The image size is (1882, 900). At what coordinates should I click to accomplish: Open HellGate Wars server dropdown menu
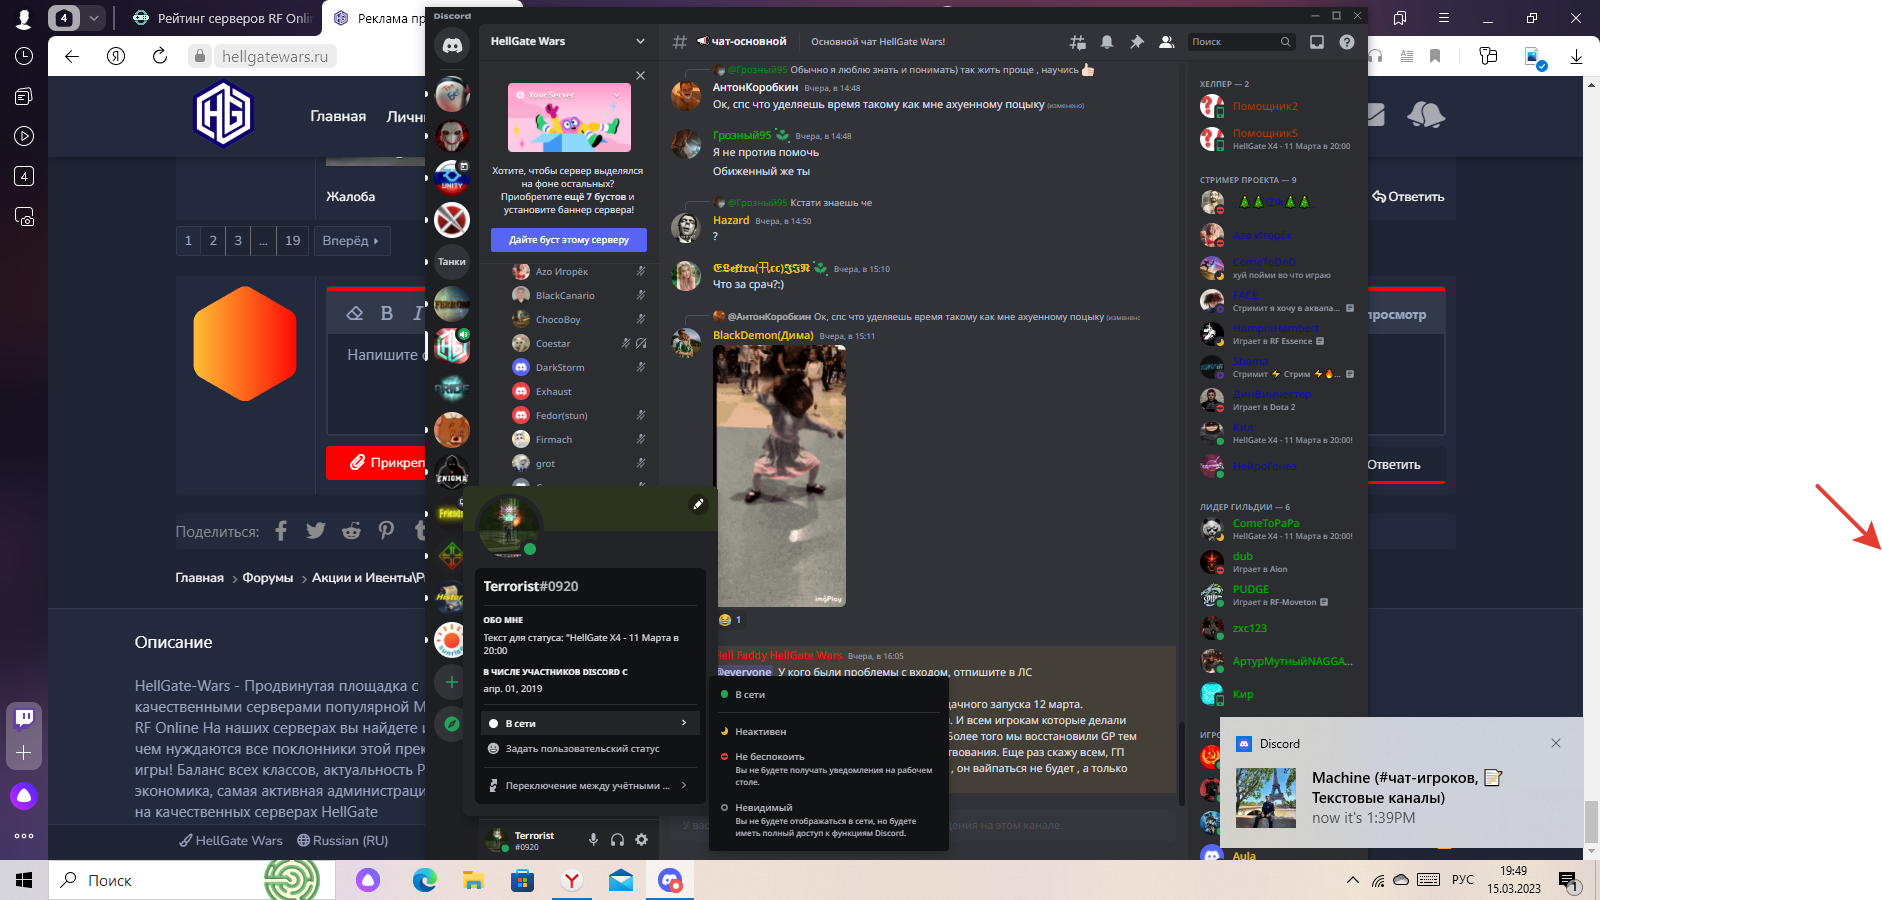click(x=568, y=41)
